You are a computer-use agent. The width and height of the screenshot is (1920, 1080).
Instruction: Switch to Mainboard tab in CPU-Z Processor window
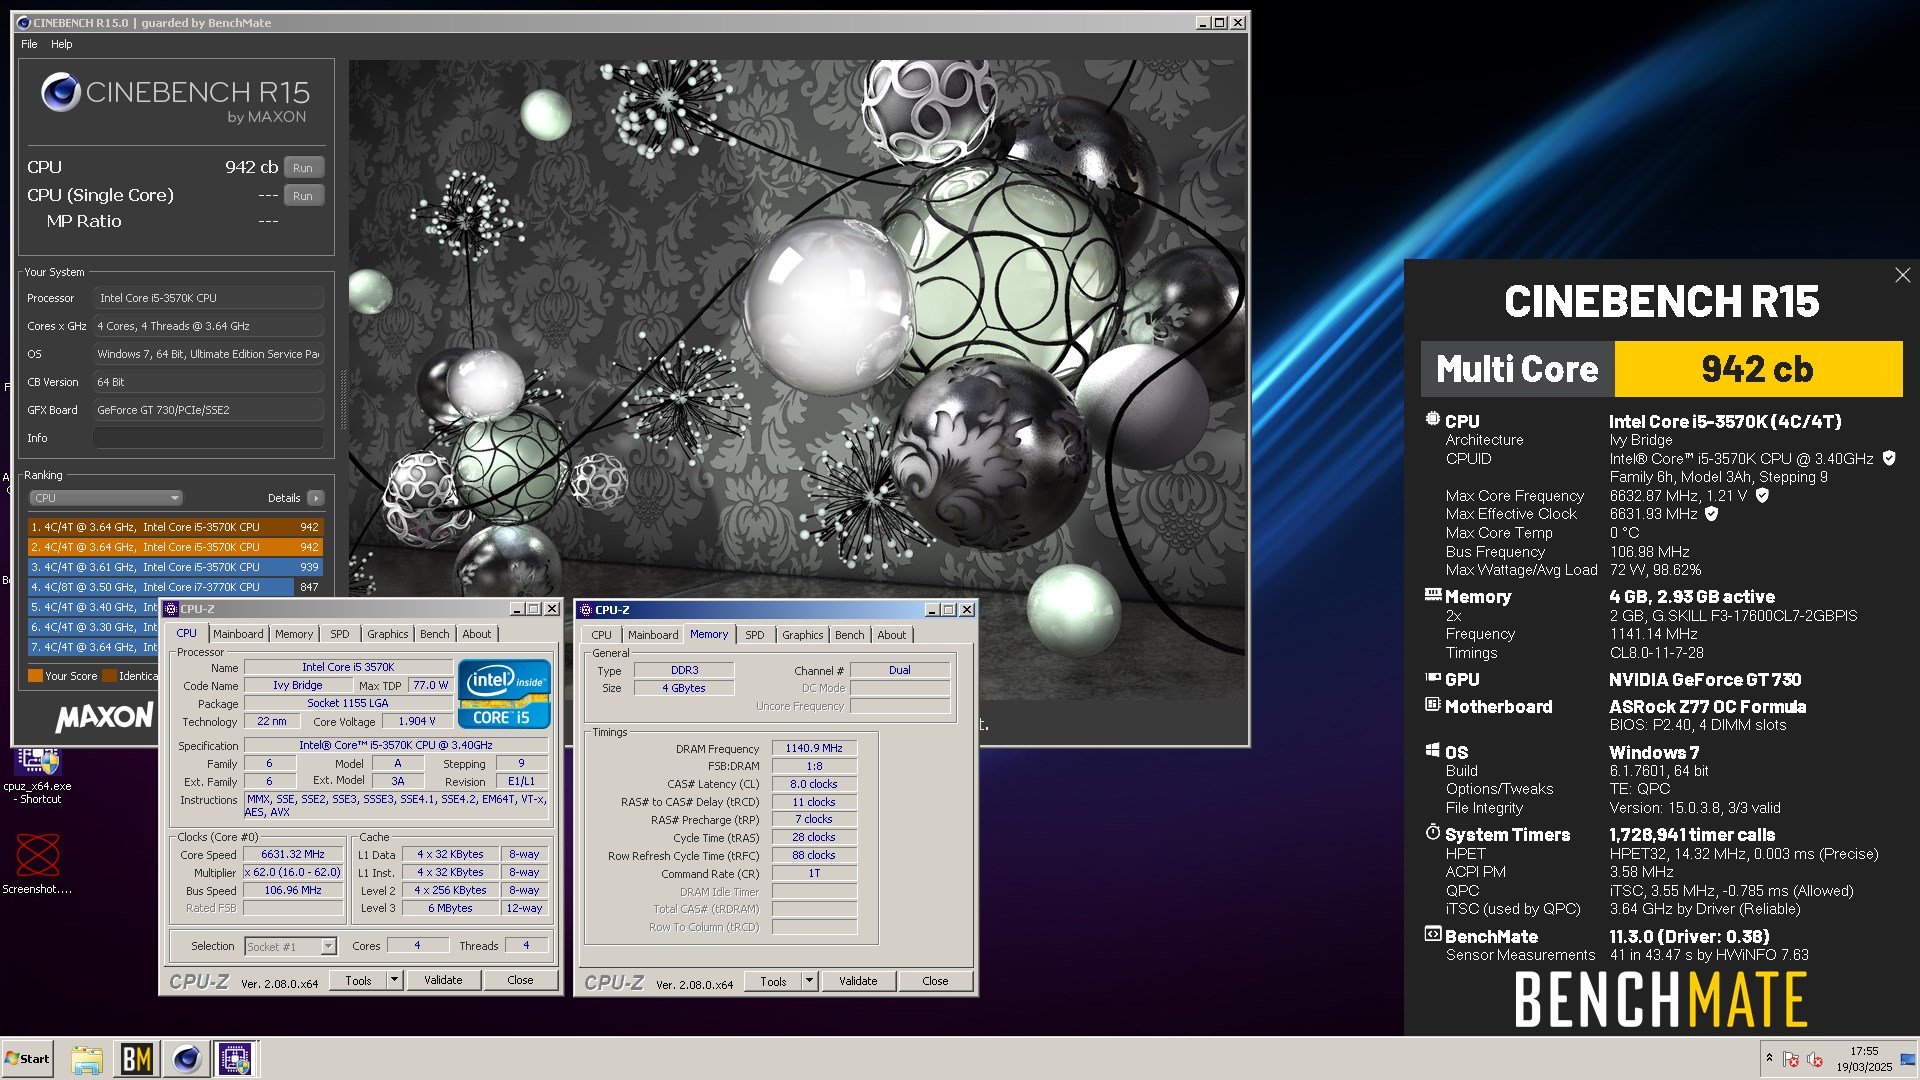pyautogui.click(x=238, y=634)
